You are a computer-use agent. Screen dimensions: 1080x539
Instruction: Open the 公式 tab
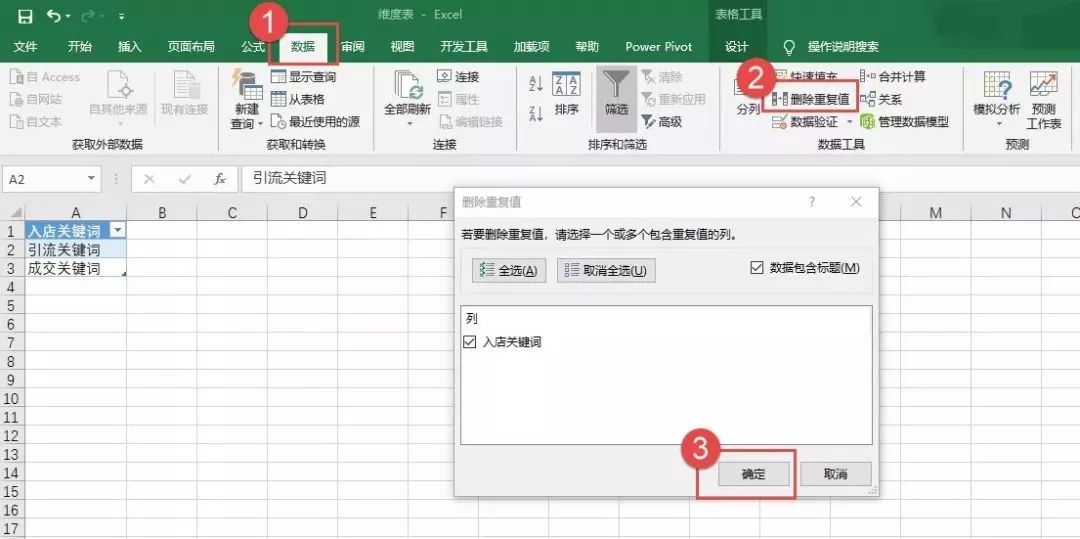point(253,47)
